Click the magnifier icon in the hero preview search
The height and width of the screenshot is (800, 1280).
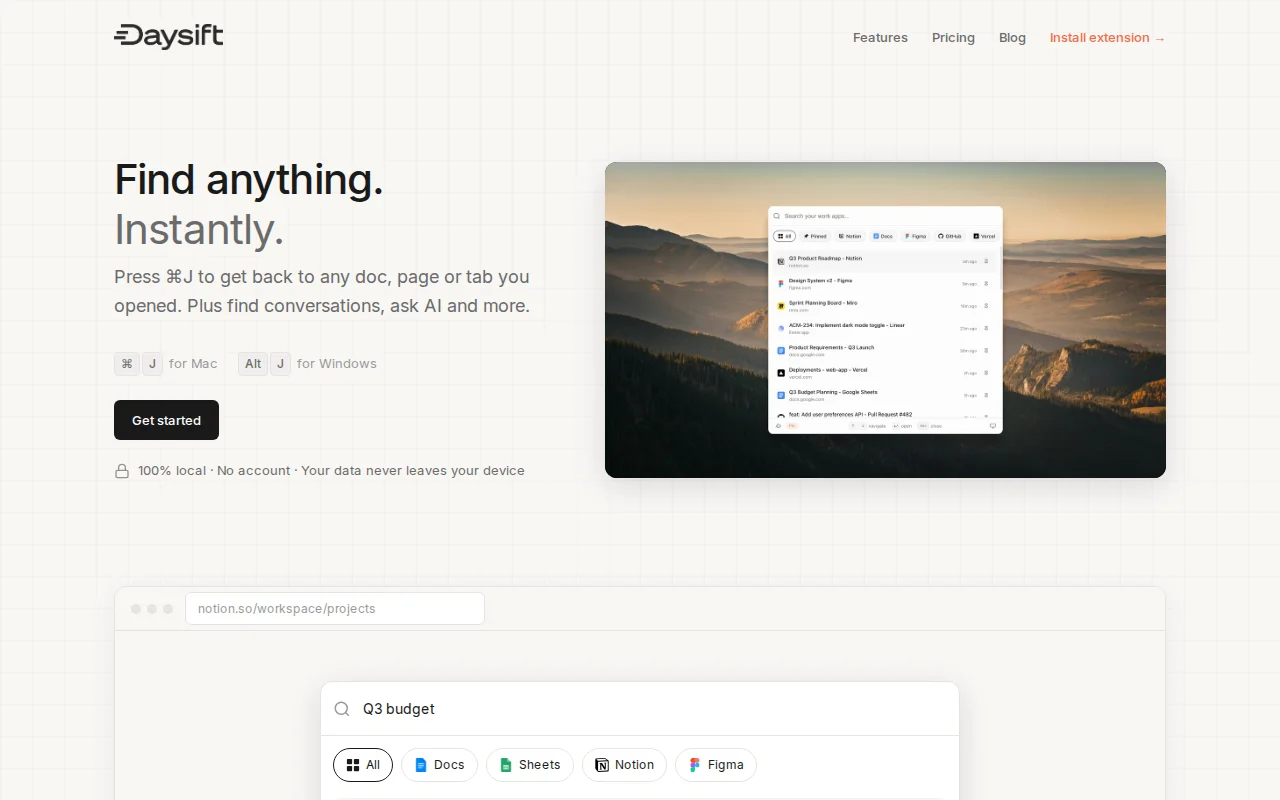(x=777, y=216)
